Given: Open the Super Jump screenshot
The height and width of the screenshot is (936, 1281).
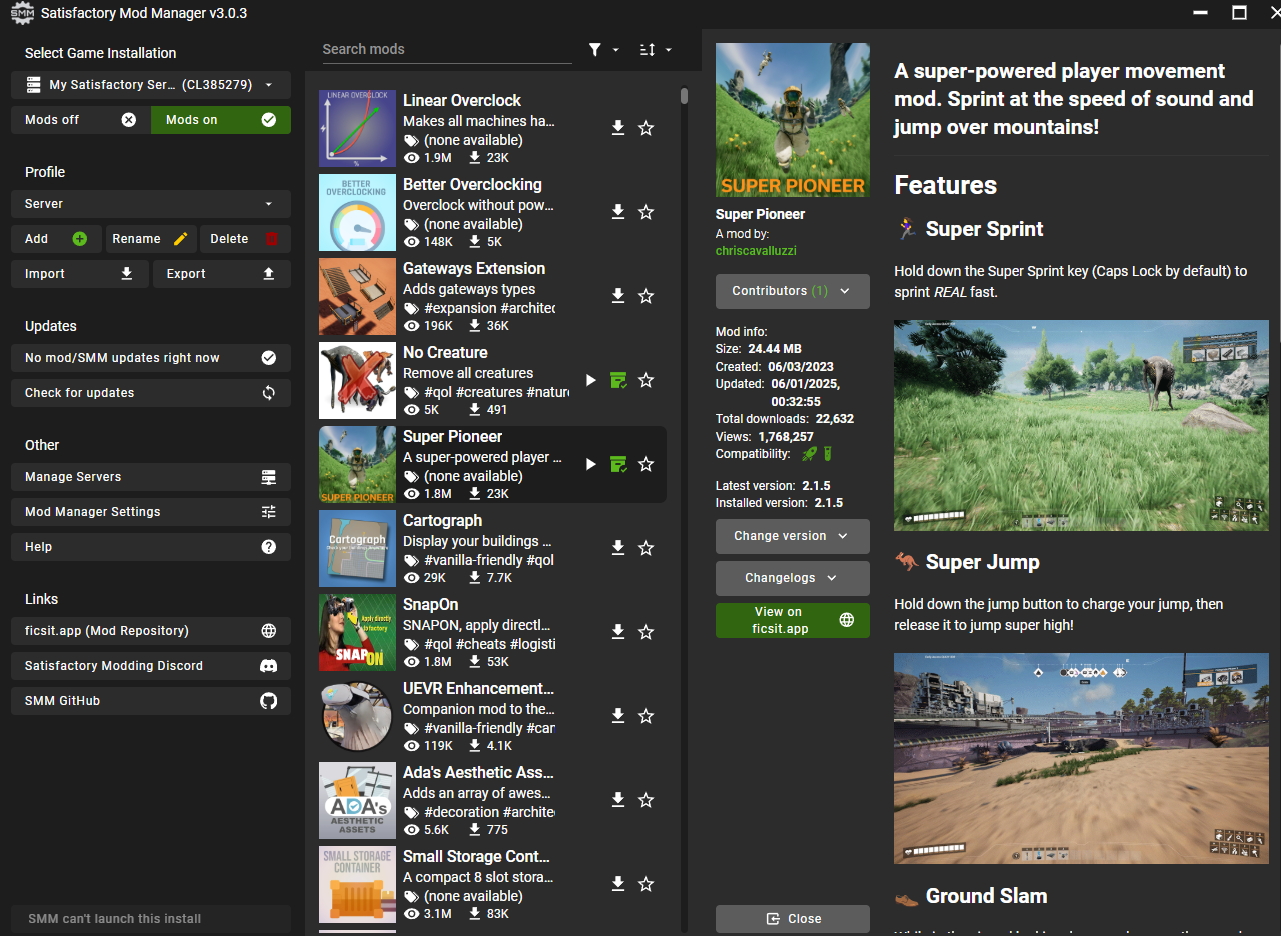Looking at the screenshot, I should [x=1081, y=759].
